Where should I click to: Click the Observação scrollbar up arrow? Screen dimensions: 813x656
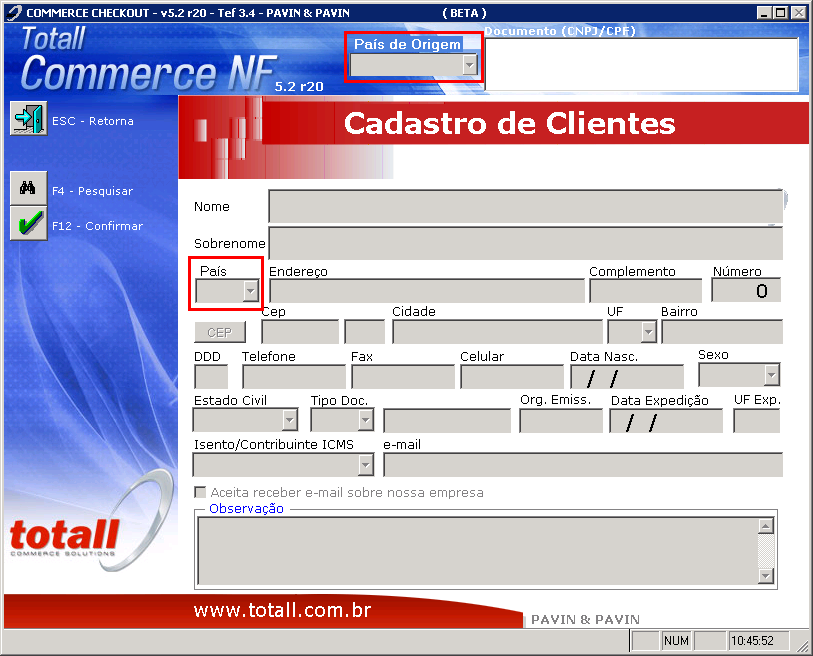(x=766, y=526)
